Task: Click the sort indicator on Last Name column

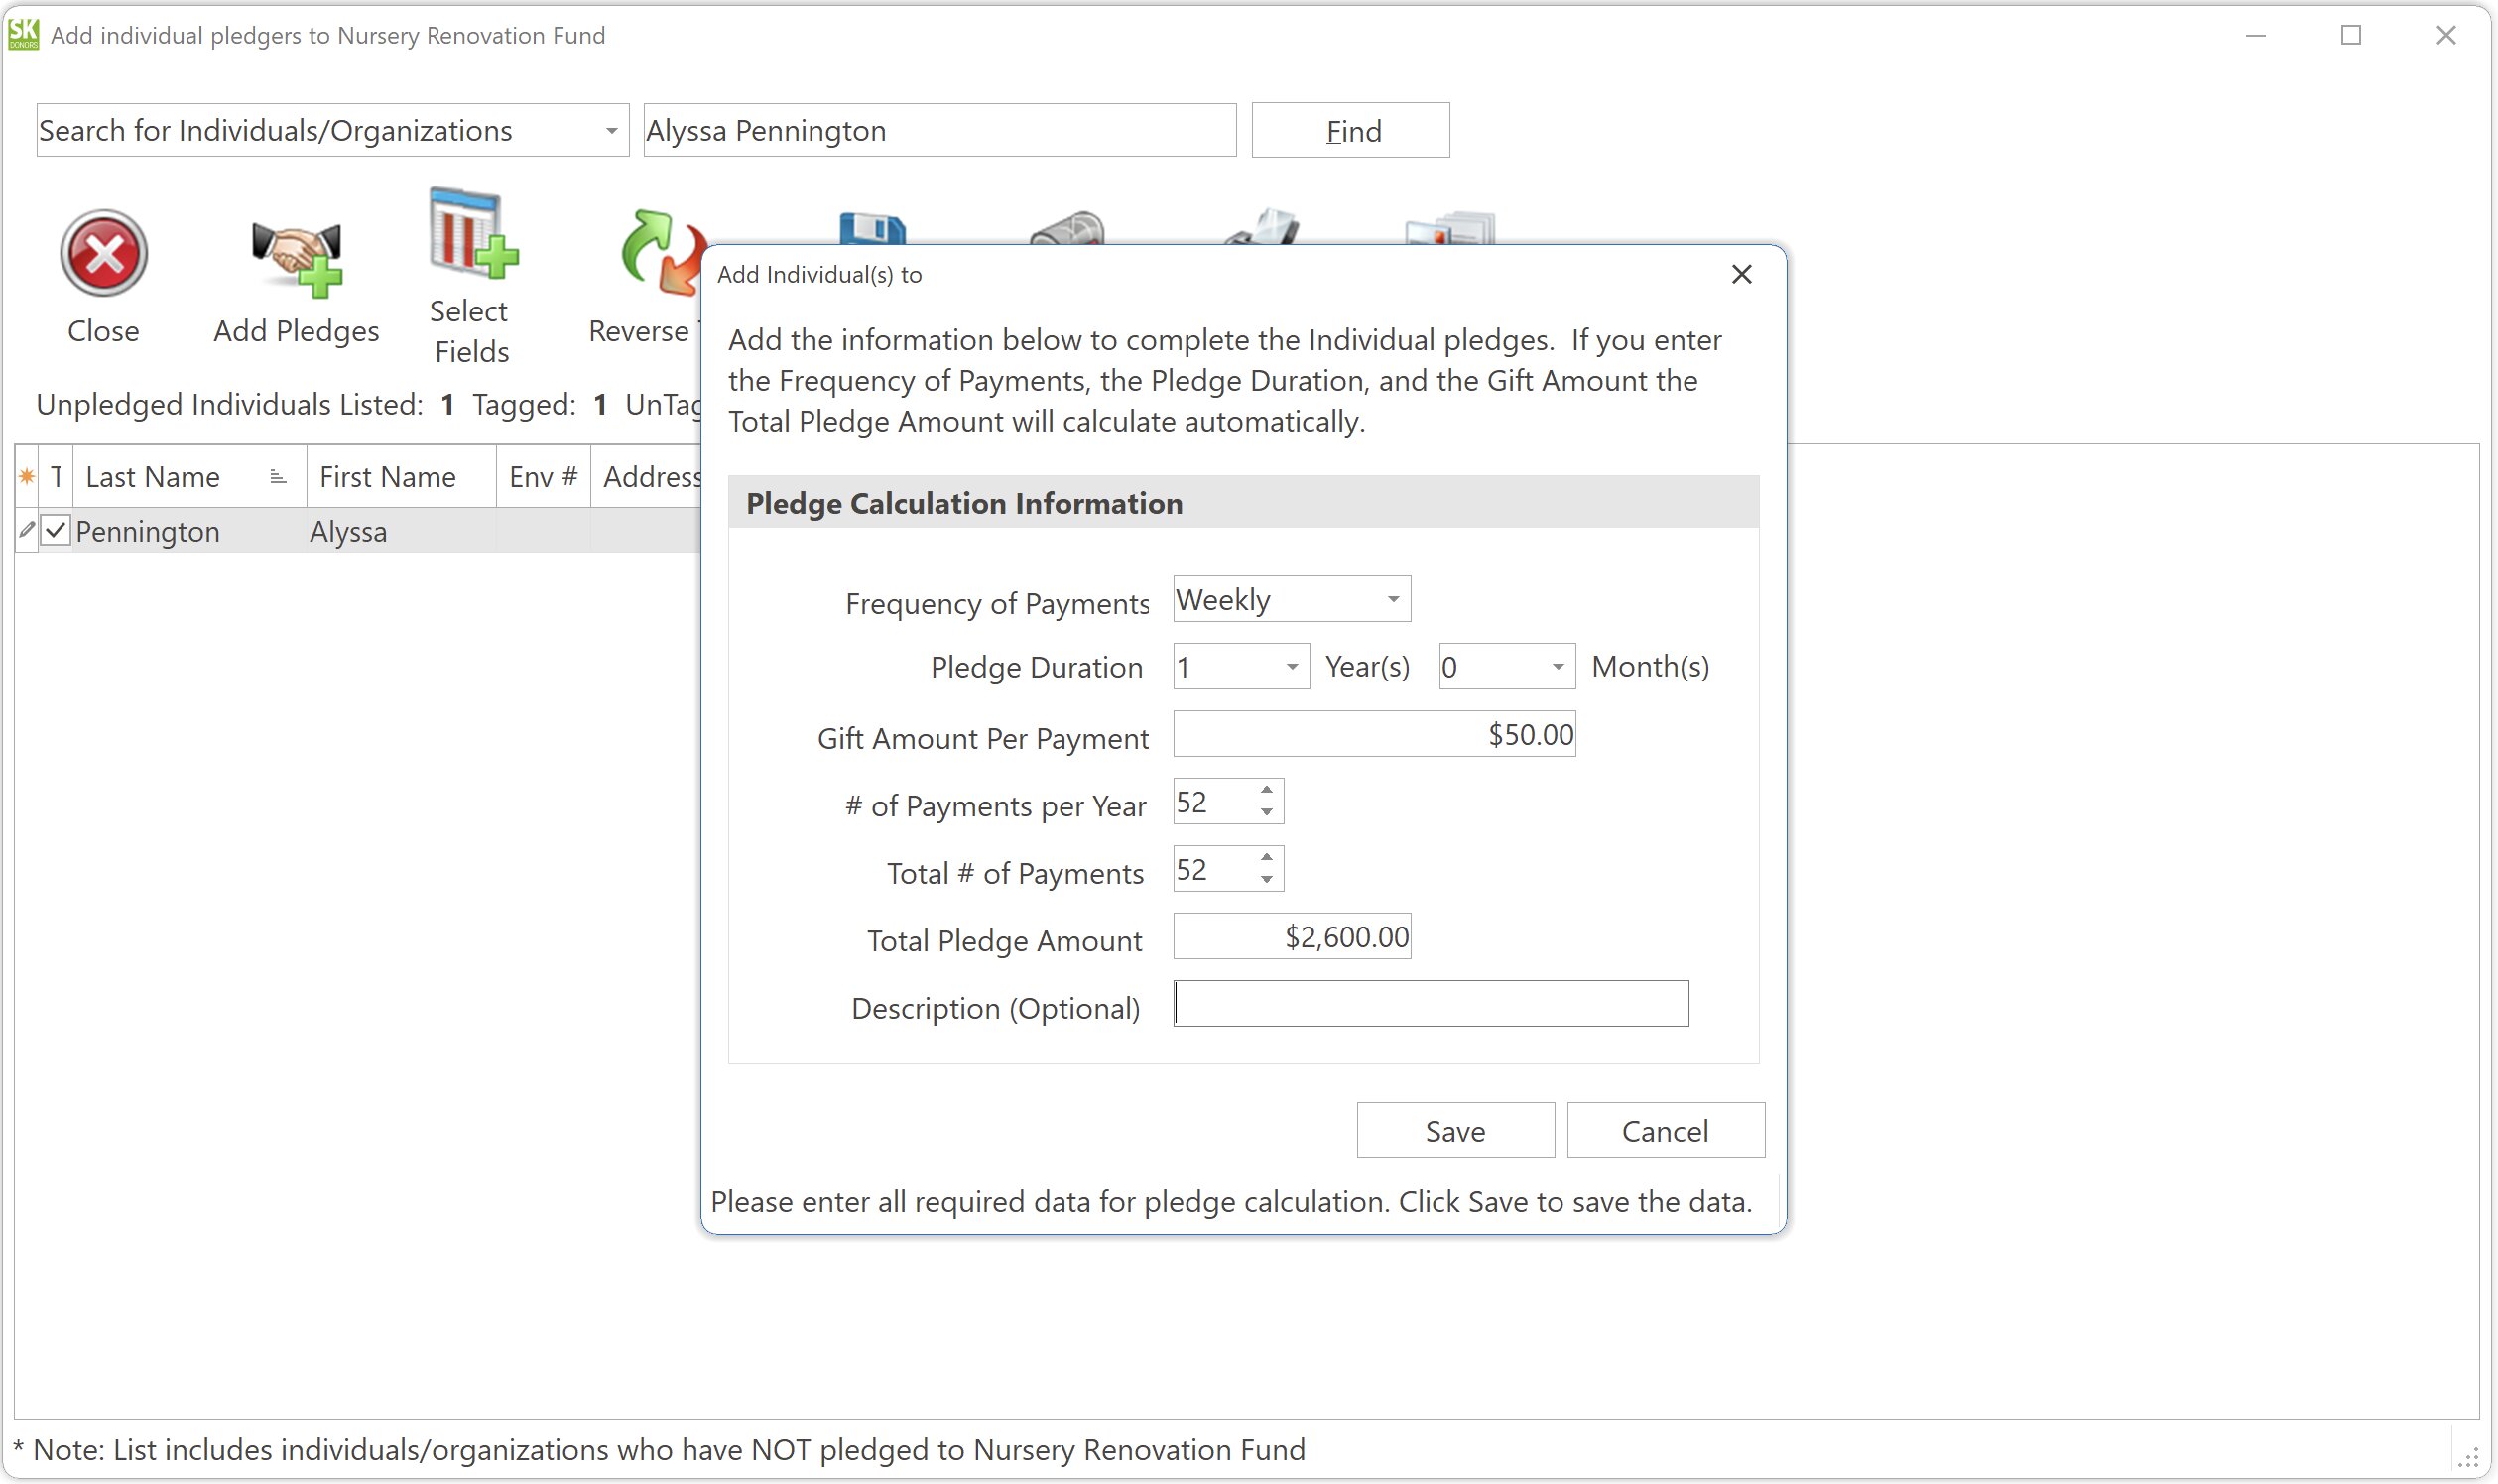Action: pyautogui.click(x=279, y=476)
